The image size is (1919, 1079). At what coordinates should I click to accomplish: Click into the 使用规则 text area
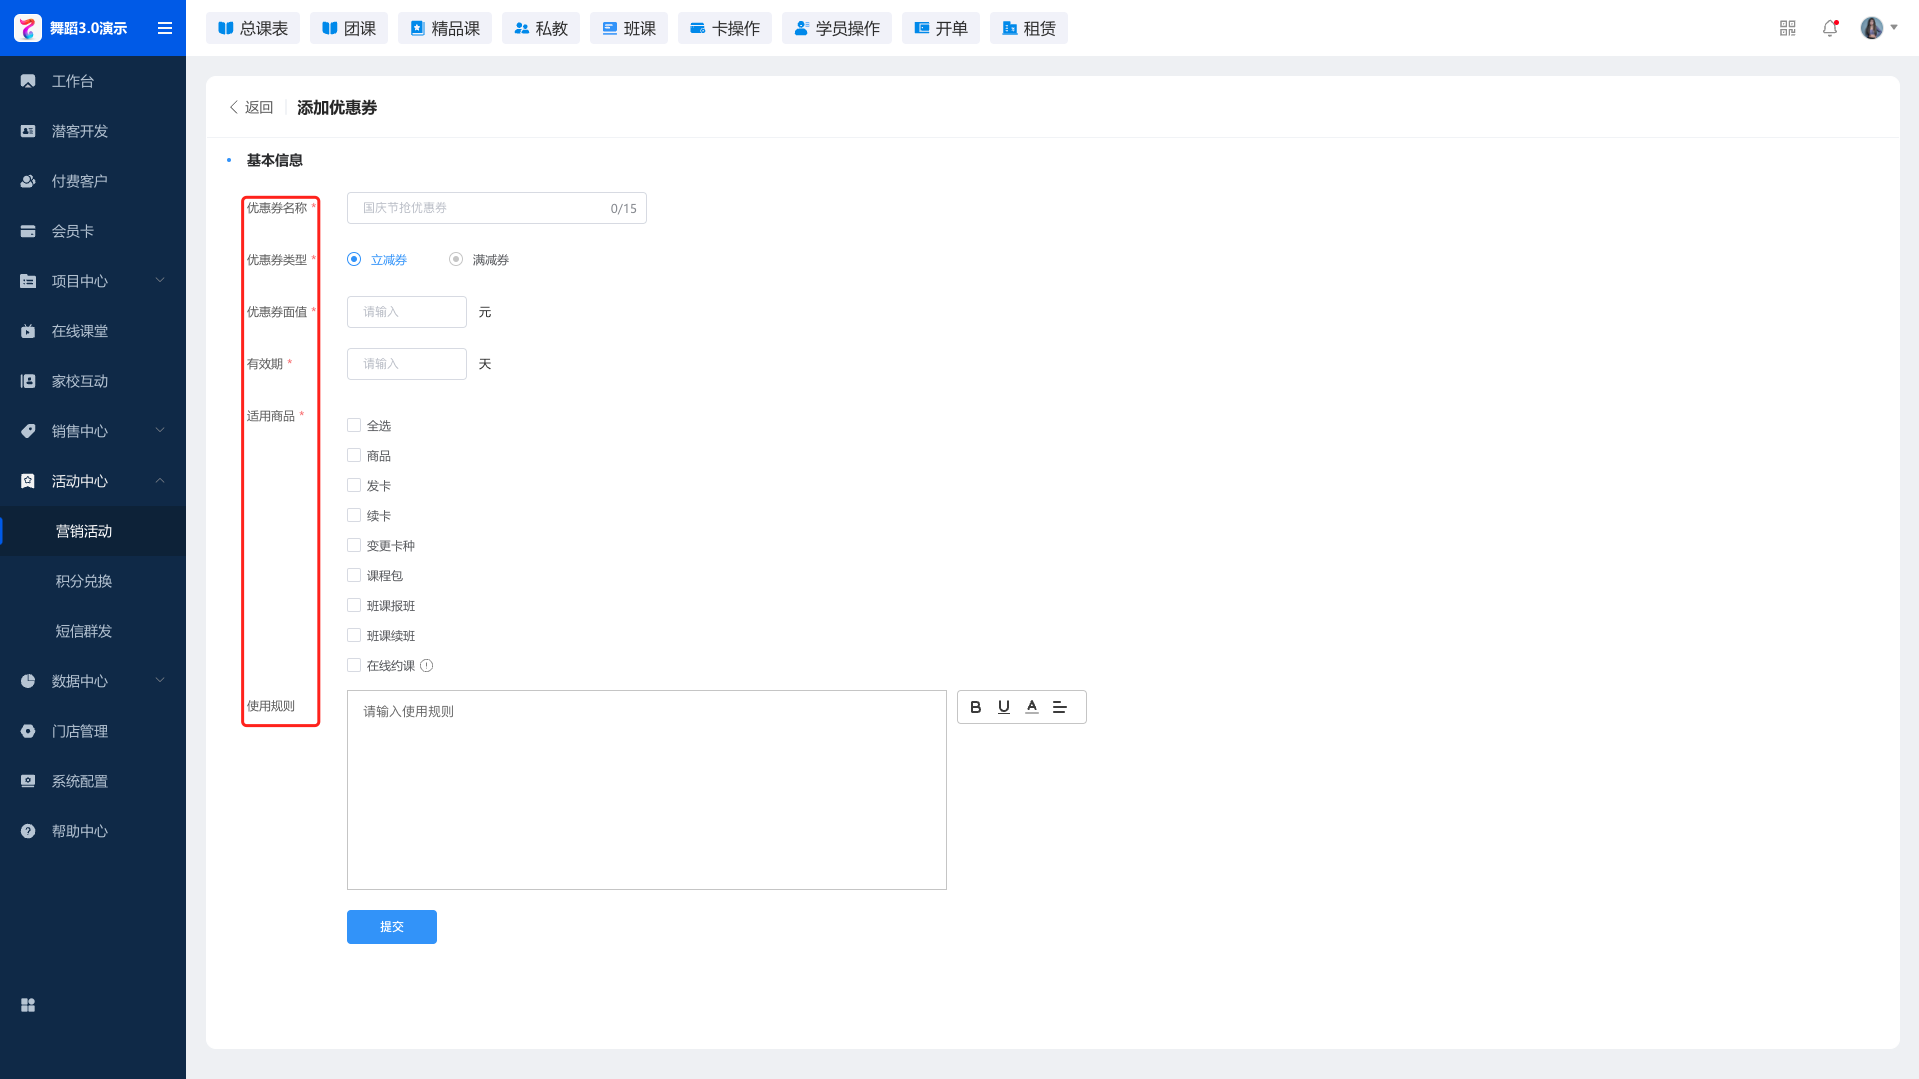tap(647, 790)
